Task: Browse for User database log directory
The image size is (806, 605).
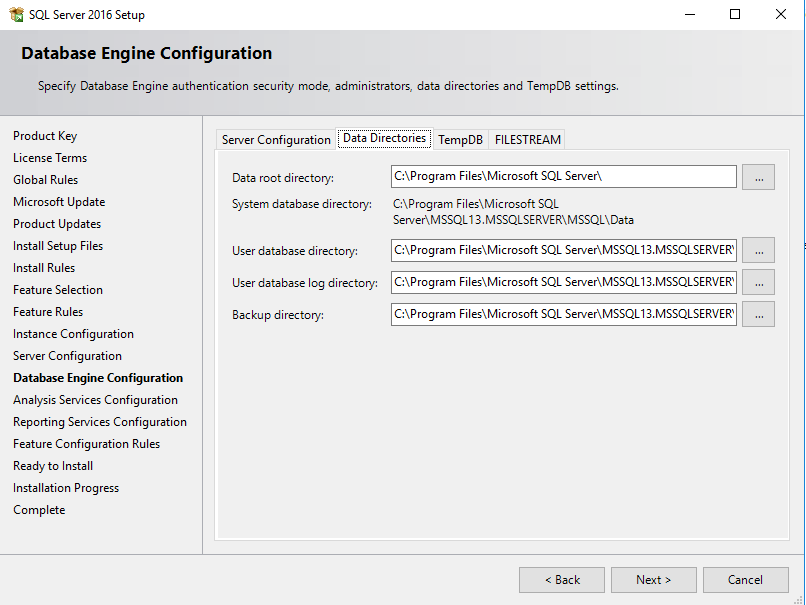Action: pyautogui.click(x=758, y=283)
